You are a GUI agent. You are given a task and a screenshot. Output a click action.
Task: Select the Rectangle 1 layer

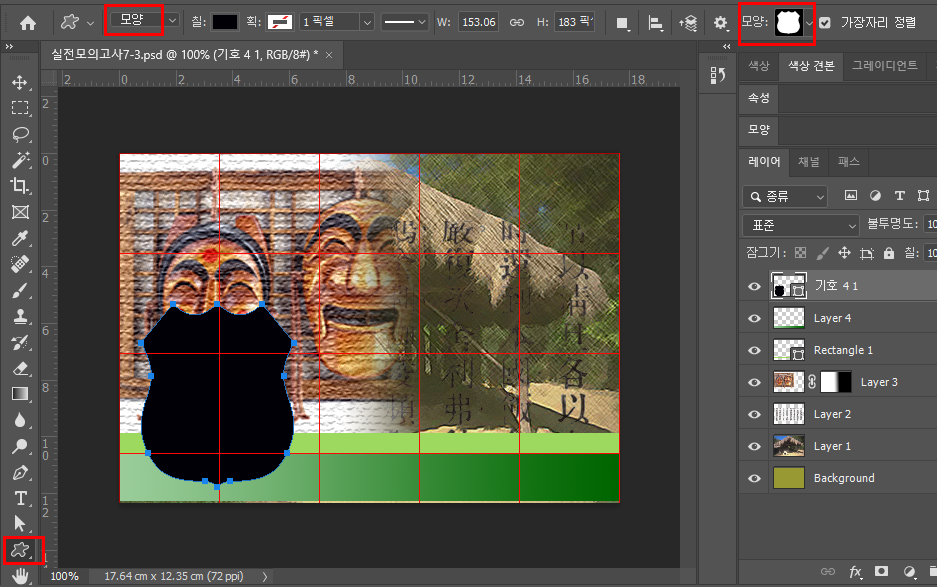click(843, 350)
